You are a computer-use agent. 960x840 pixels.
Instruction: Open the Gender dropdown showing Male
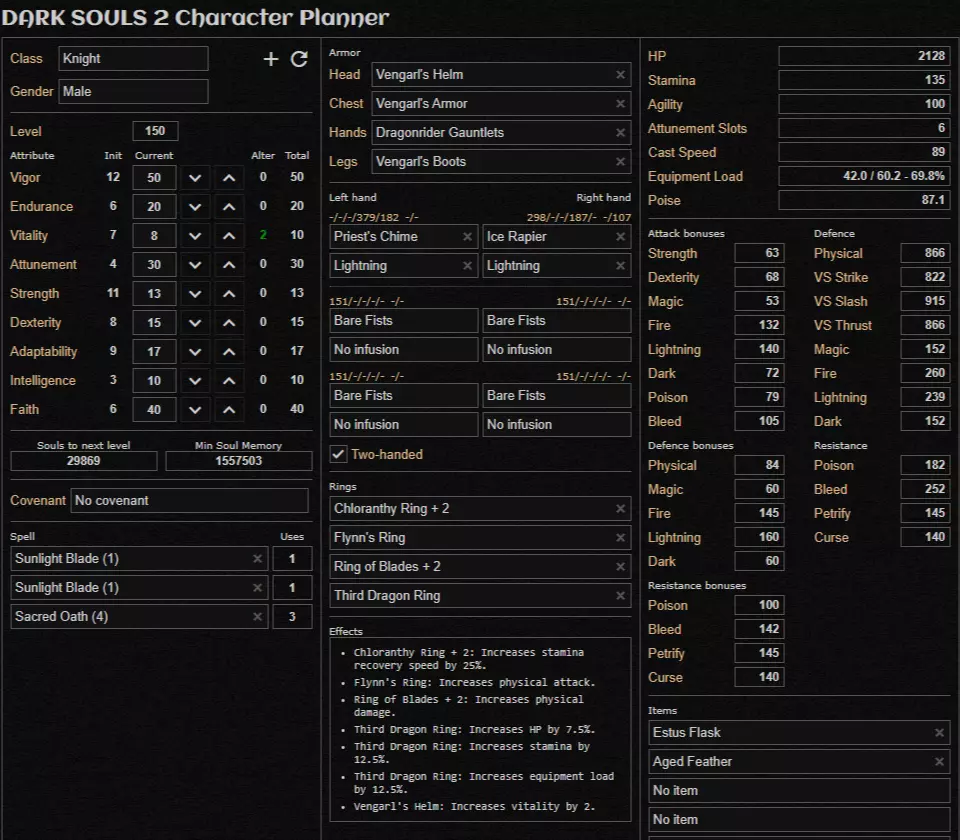(x=133, y=91)
